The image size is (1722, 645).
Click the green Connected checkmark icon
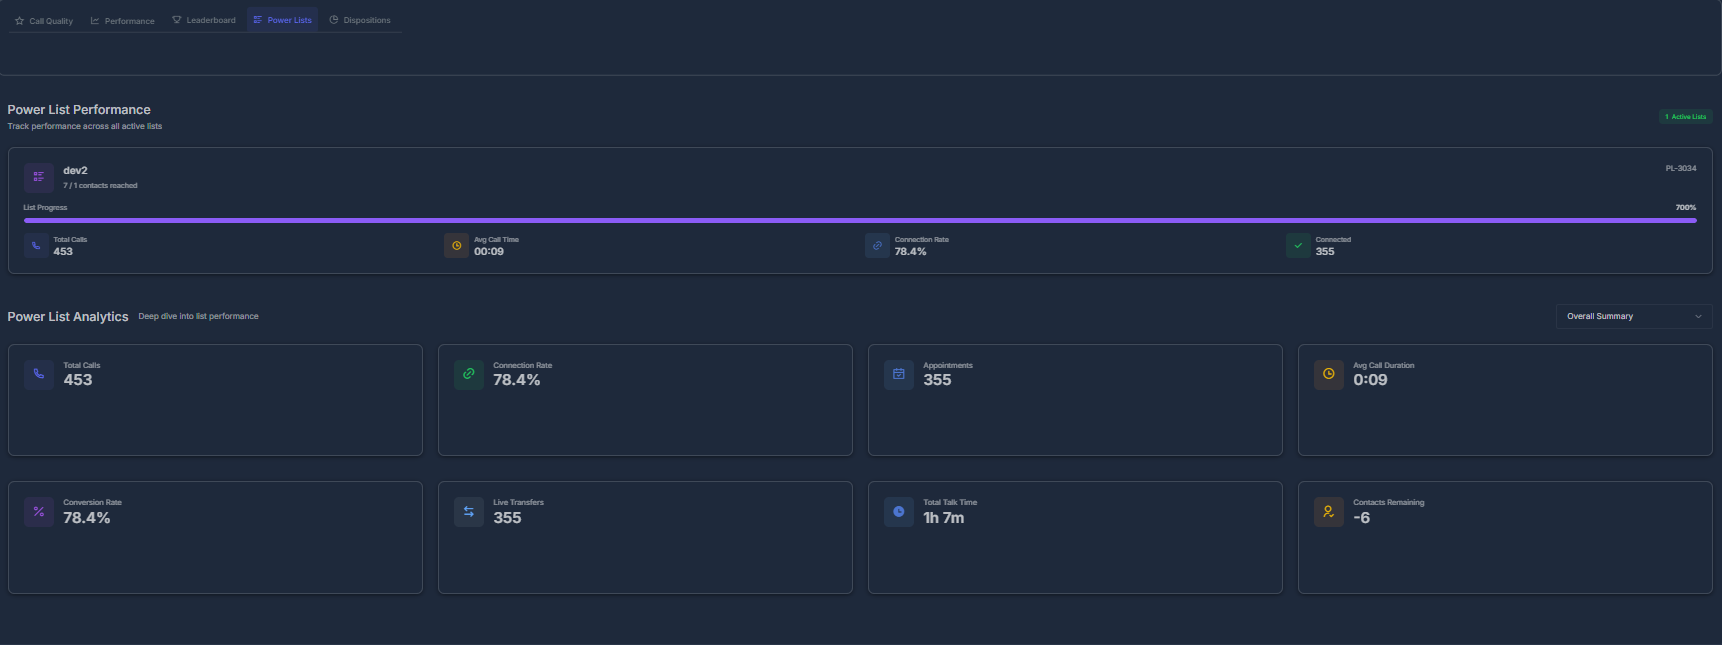(1297, 244)
